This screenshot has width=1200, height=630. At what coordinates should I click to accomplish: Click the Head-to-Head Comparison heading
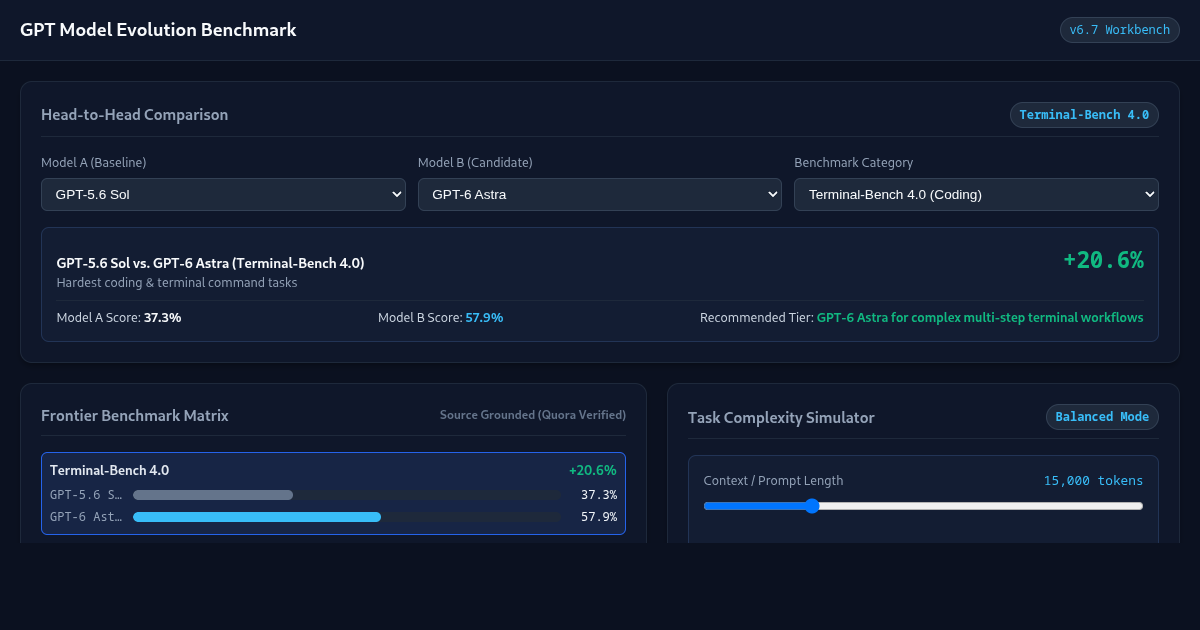click(x=134, y=115)
